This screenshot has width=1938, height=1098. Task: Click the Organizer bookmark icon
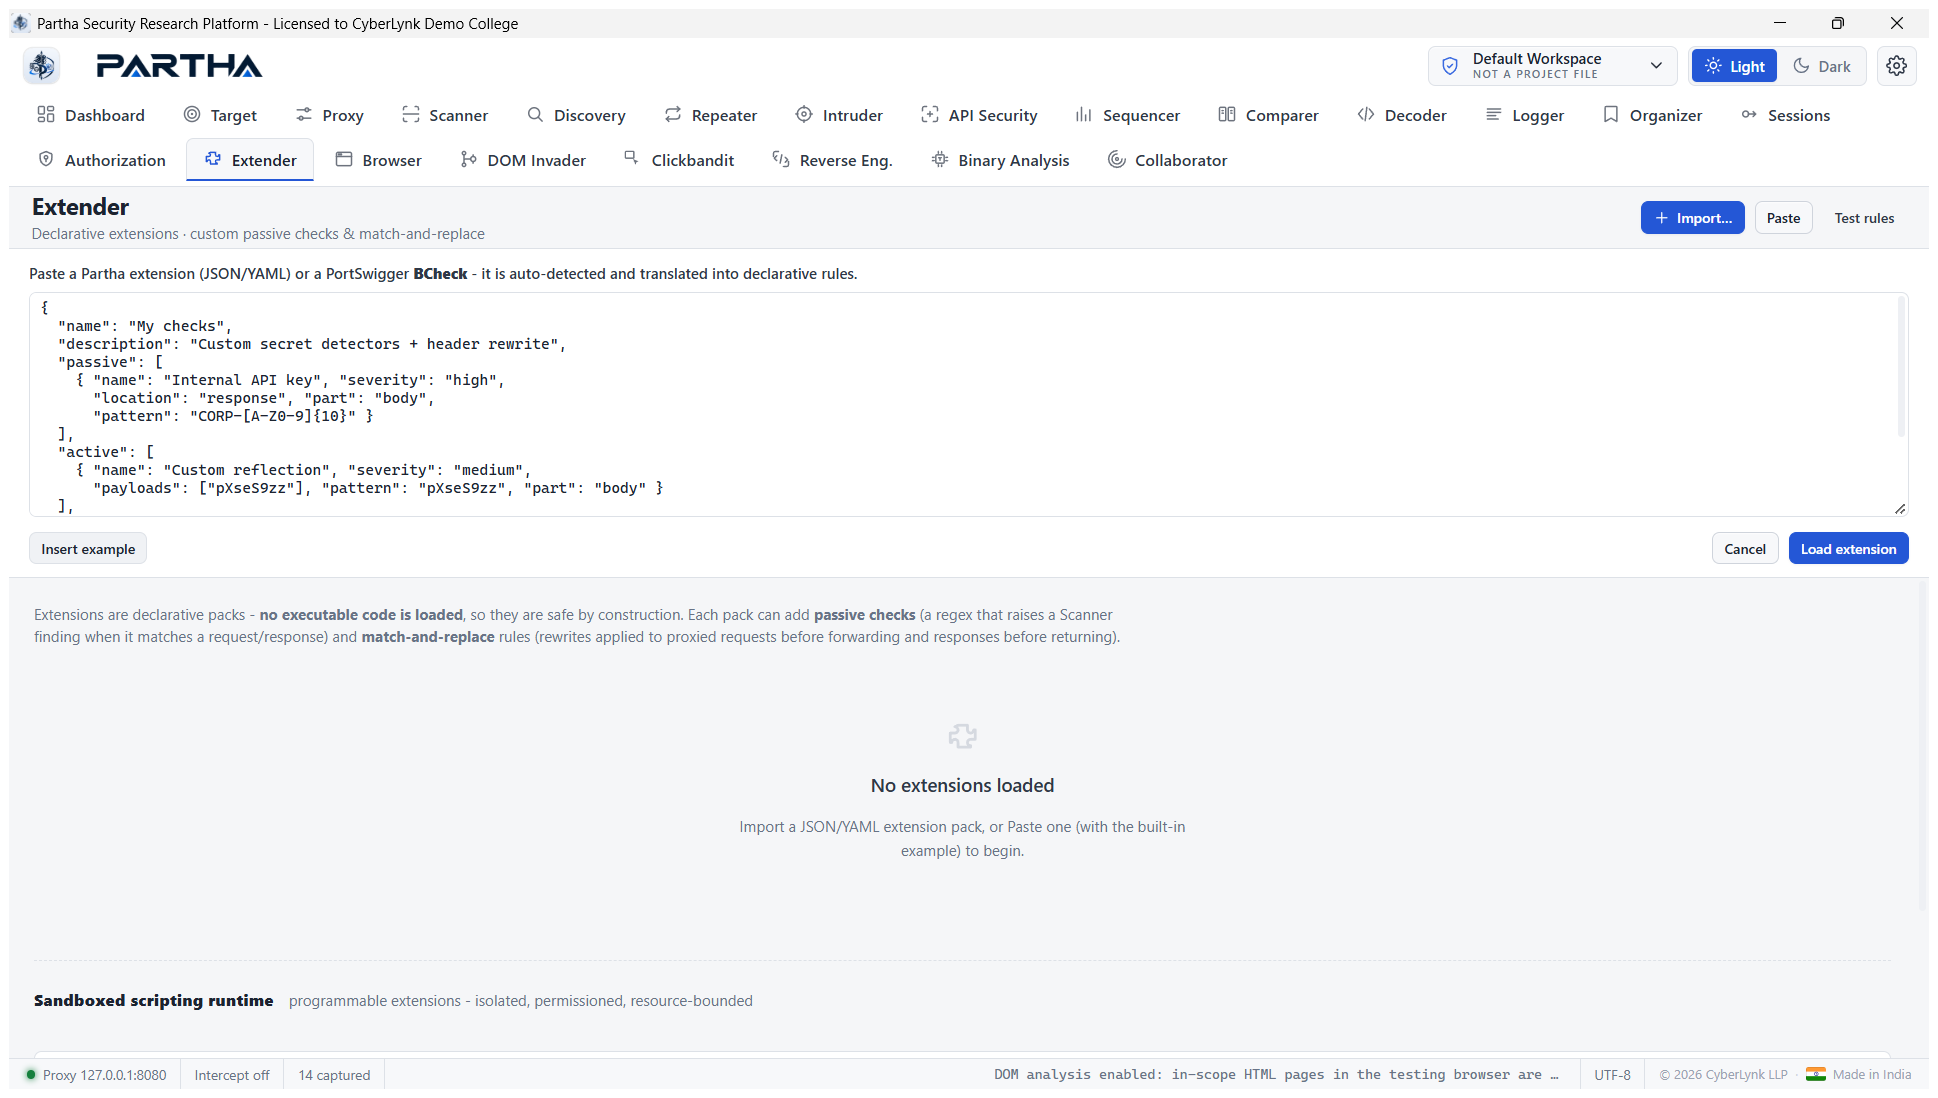pyautogui.click(x=1611, y=114)
